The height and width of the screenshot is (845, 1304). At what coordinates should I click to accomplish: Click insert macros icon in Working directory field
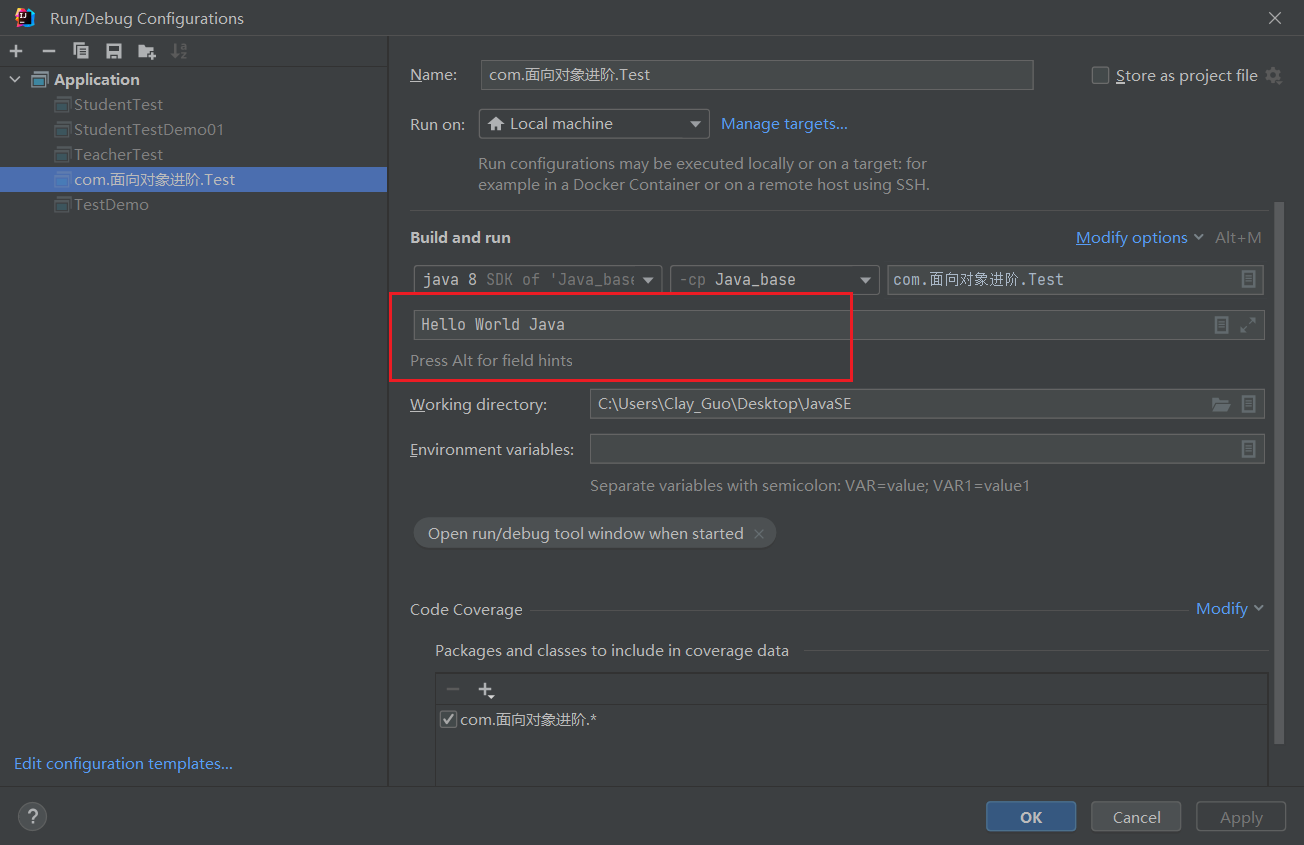pos(1248,405)
